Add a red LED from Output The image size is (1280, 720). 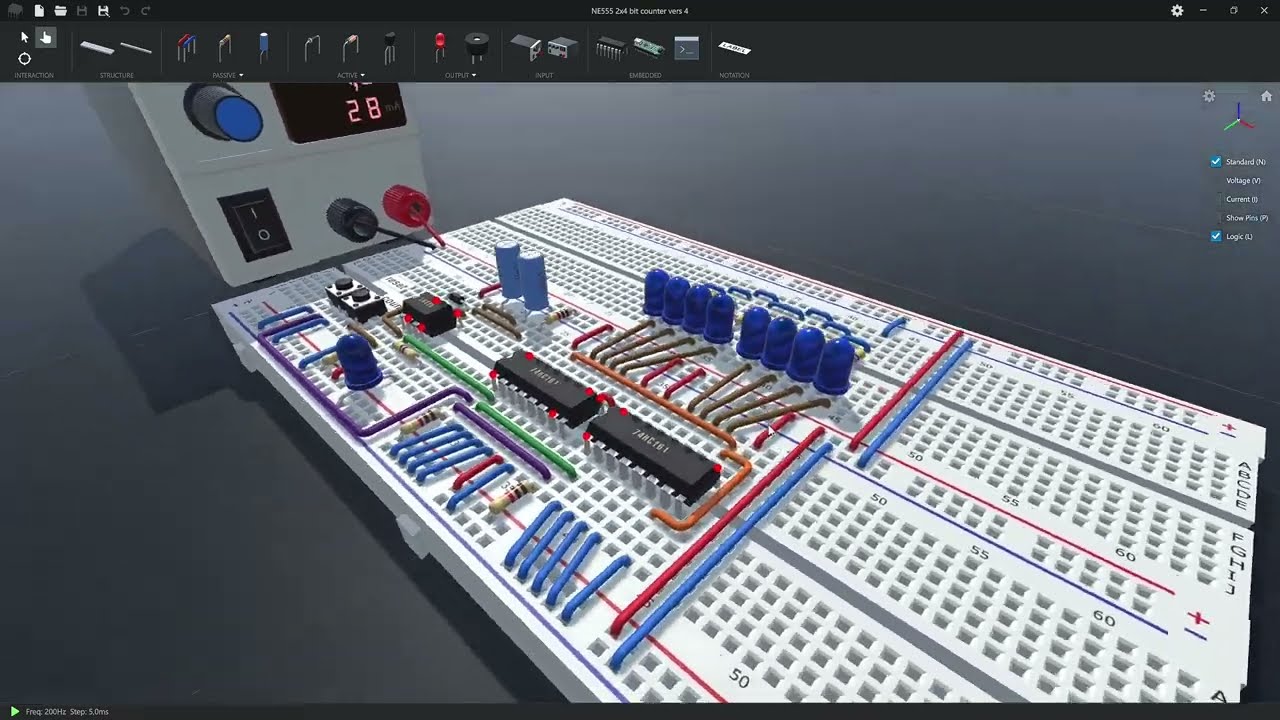pos(439,46)
